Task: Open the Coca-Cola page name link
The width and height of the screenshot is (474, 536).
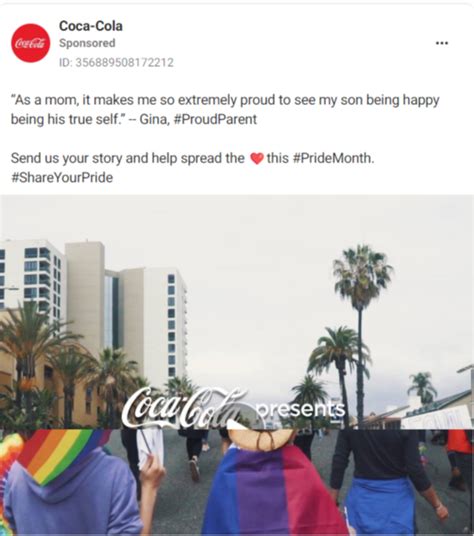Action: coord(91,26)
